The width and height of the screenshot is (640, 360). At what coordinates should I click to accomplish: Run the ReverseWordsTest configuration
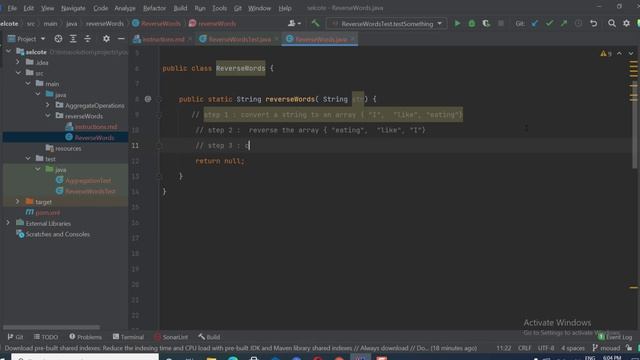tap(457, 24)
